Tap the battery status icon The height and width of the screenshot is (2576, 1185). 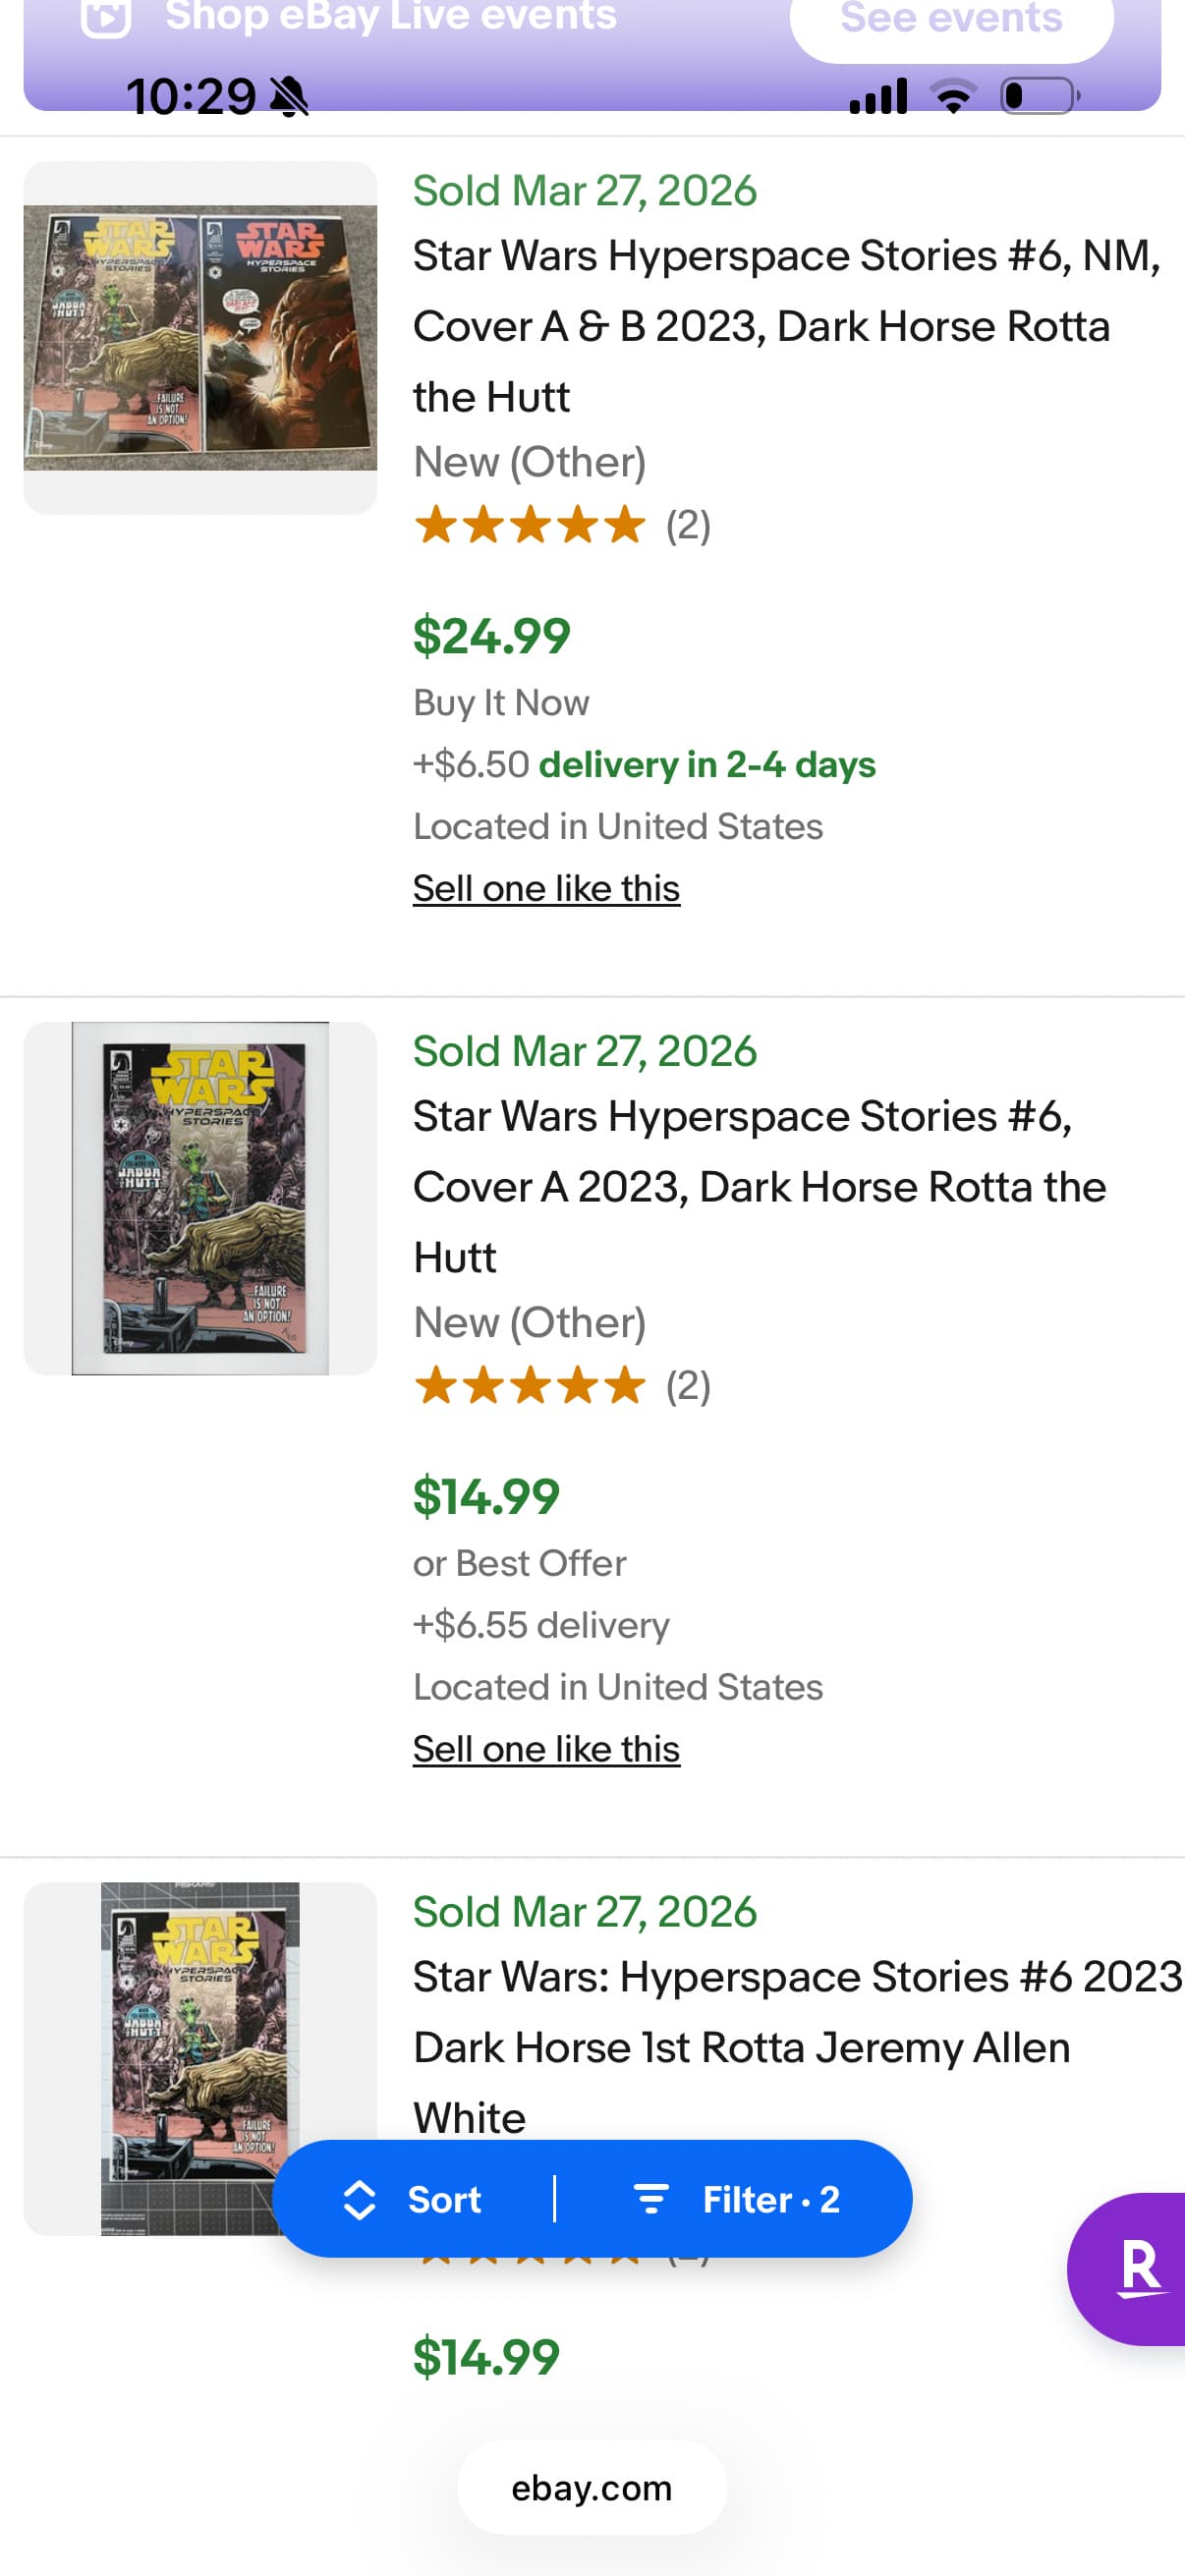point(1038,97)
